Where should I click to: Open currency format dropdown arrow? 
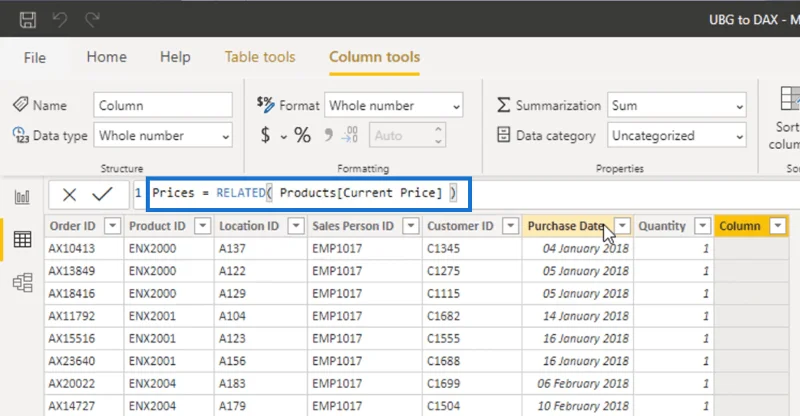(284, 137)
